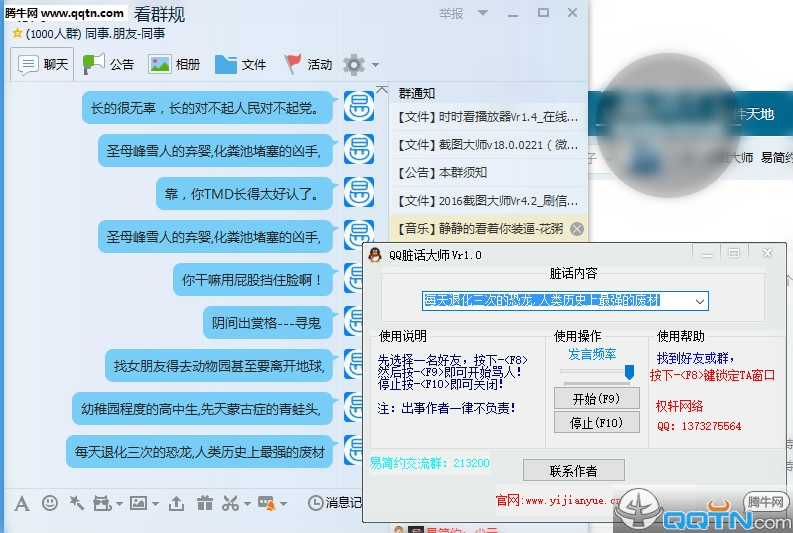
Task: Click the 易简约交流群 group number text
Action: 429,463
